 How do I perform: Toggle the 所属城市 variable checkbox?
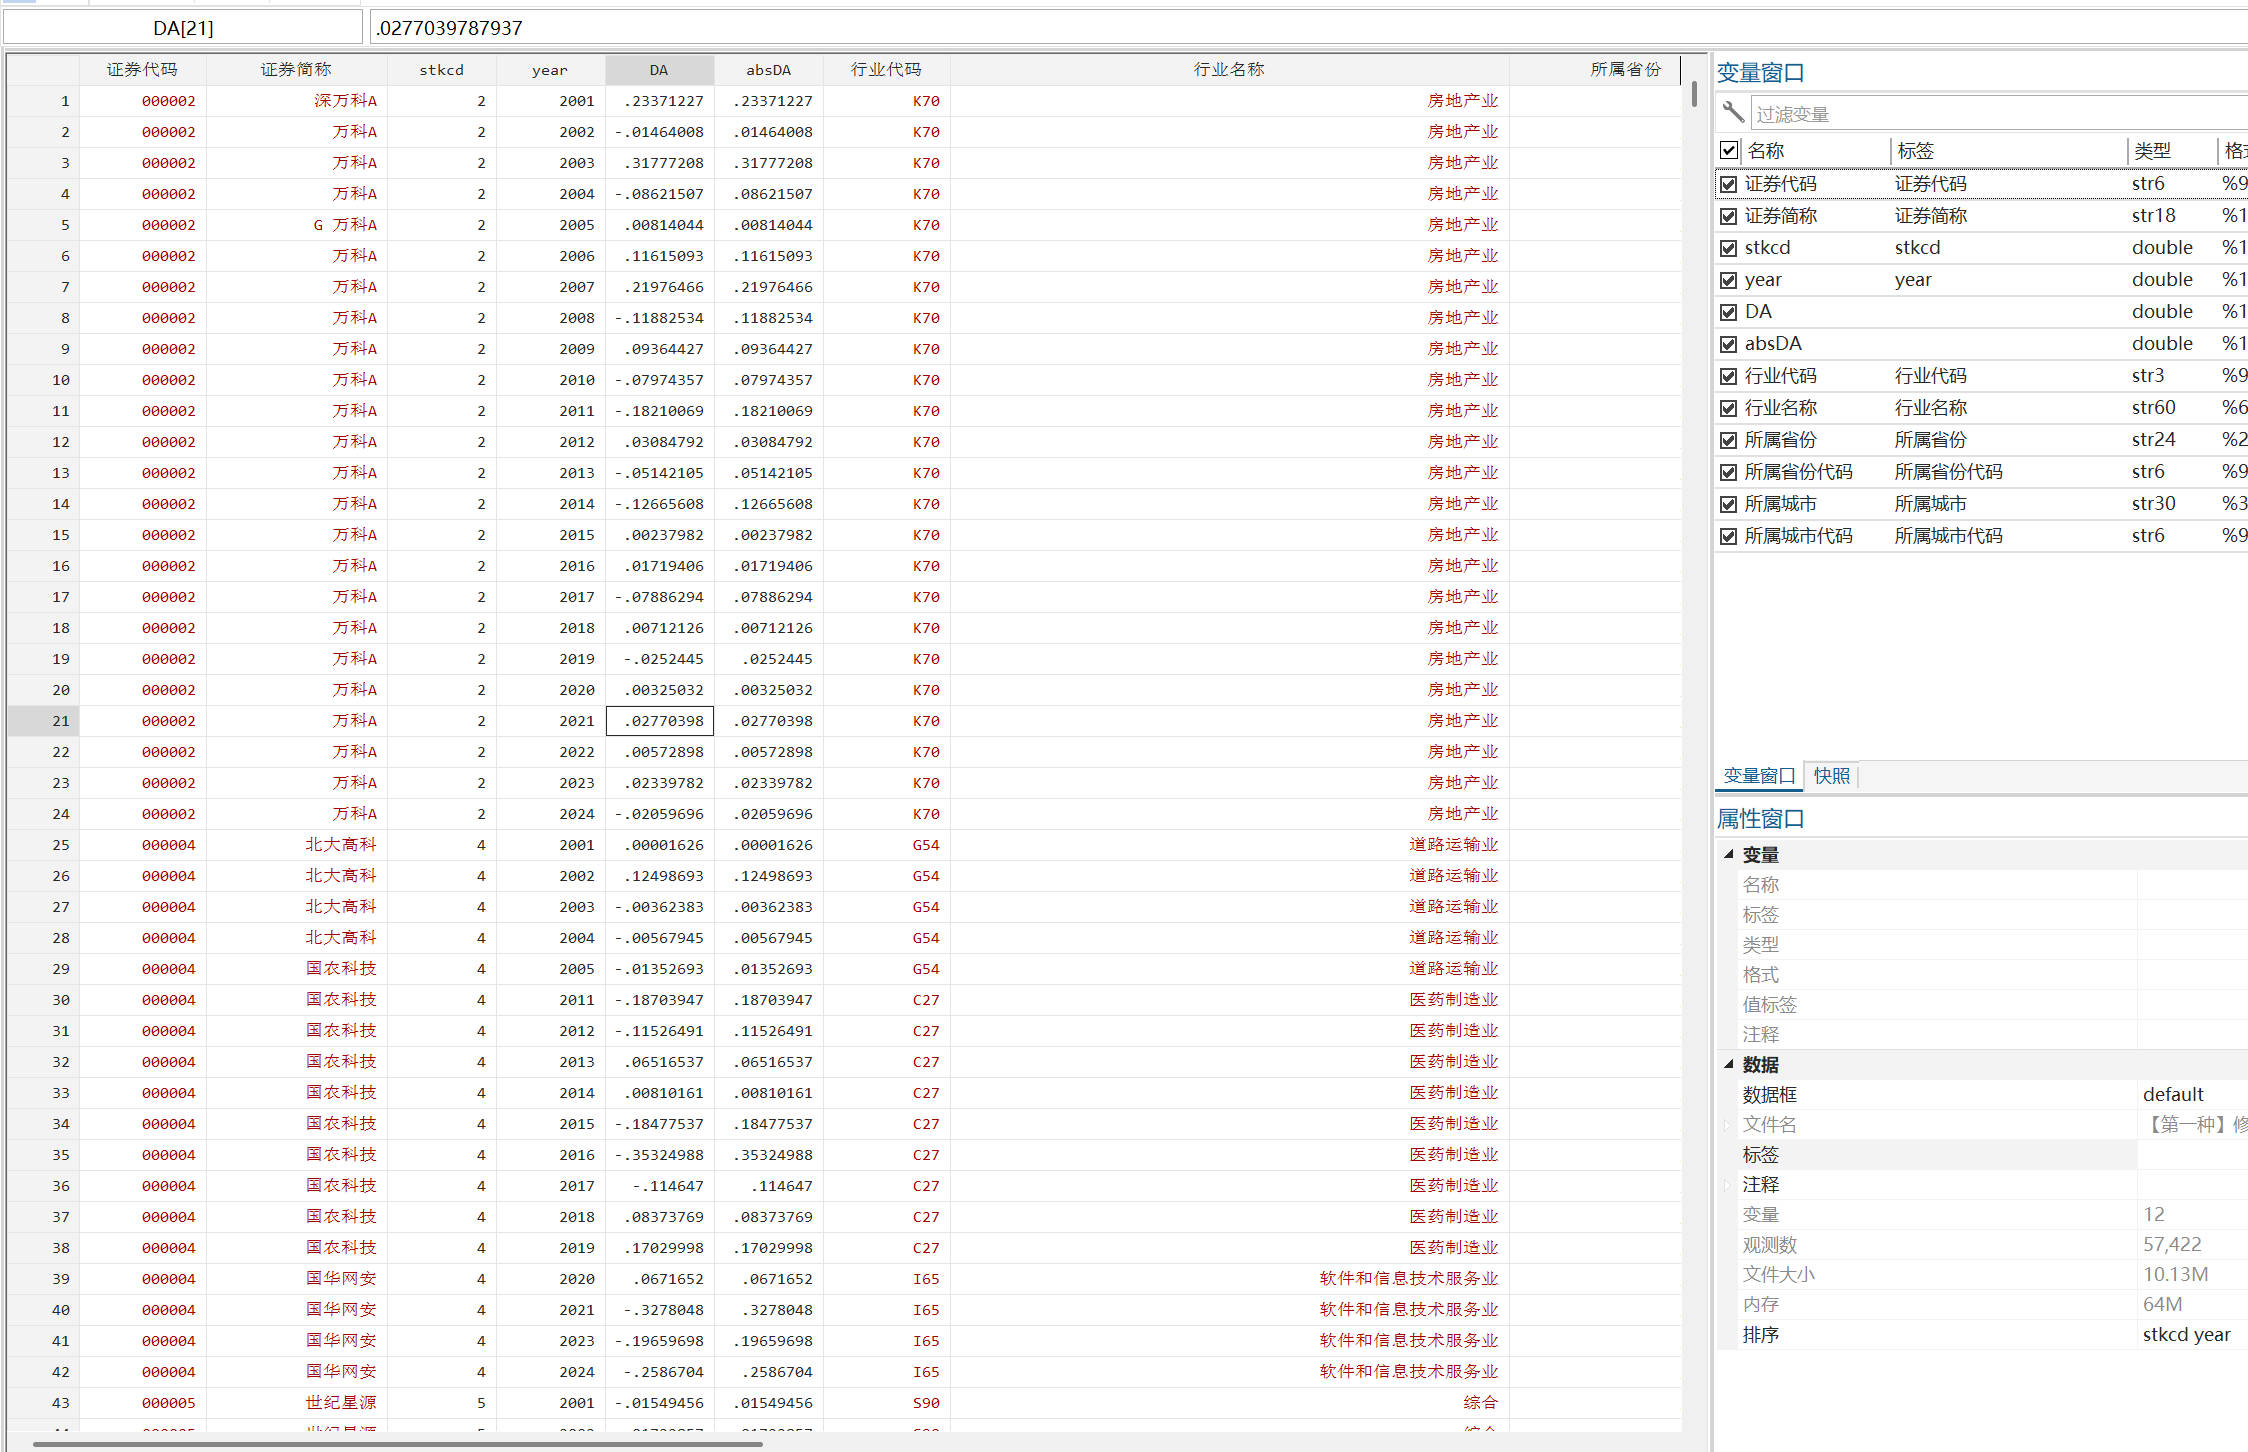coord(1729,504)
